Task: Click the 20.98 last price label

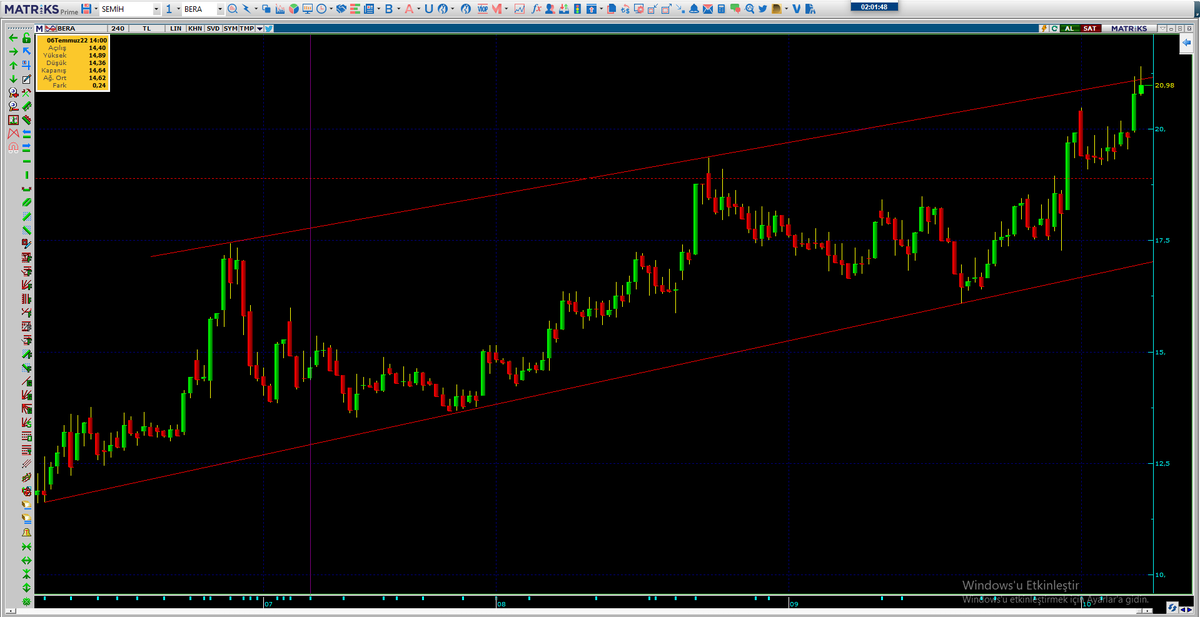Action: pos(1164,85)
